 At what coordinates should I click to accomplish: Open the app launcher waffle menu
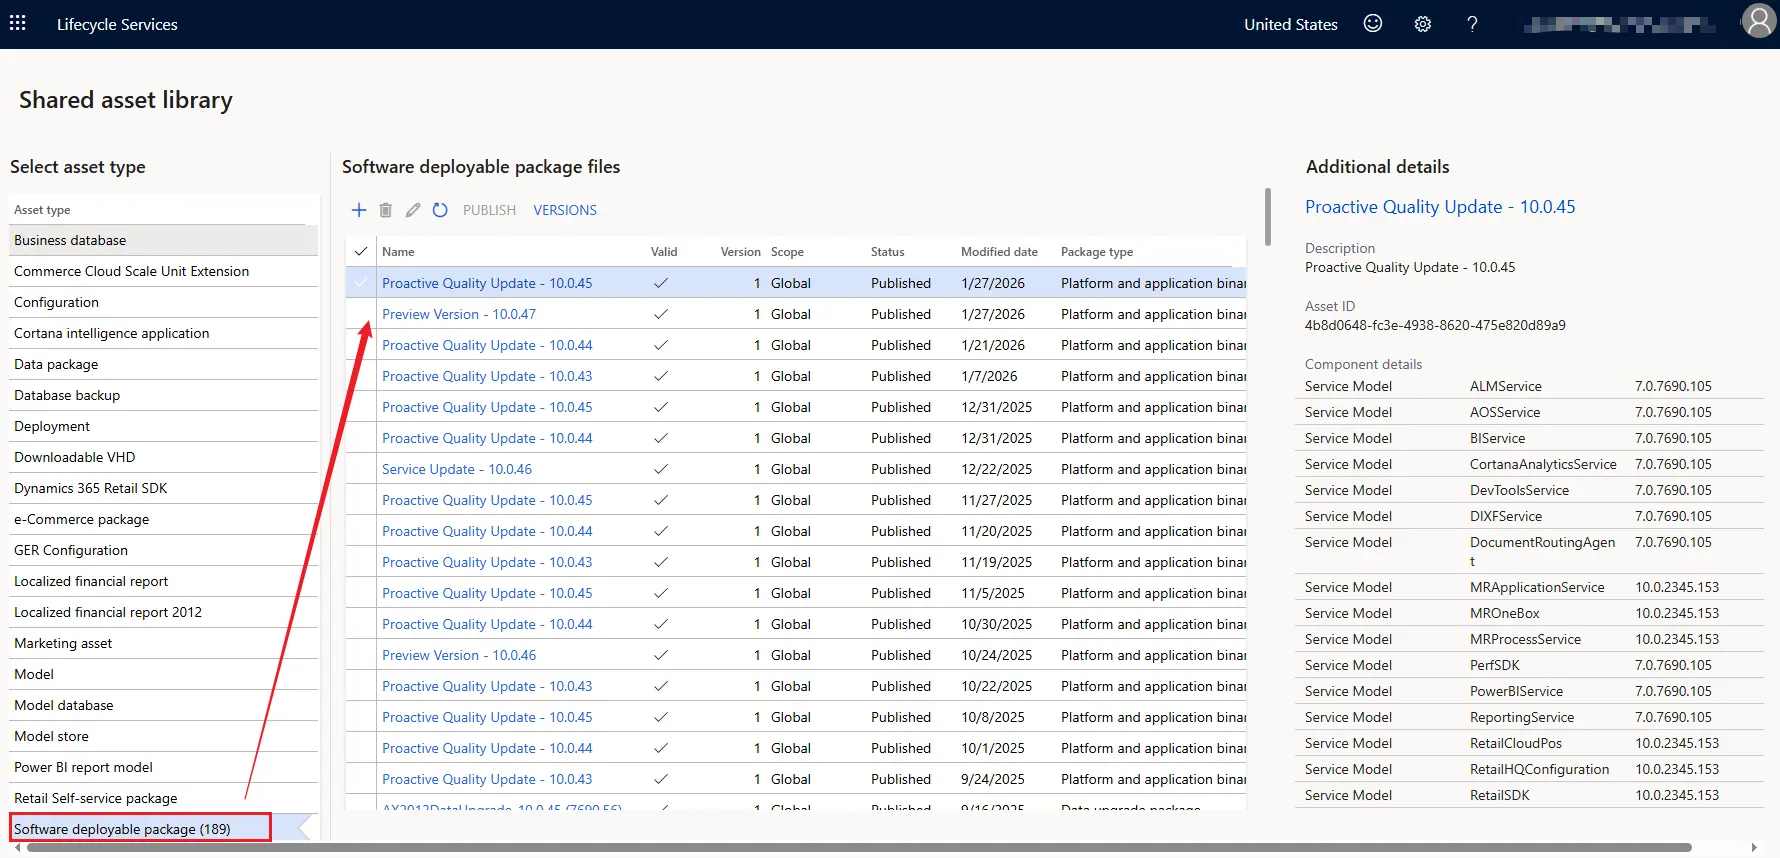point(18,23)
